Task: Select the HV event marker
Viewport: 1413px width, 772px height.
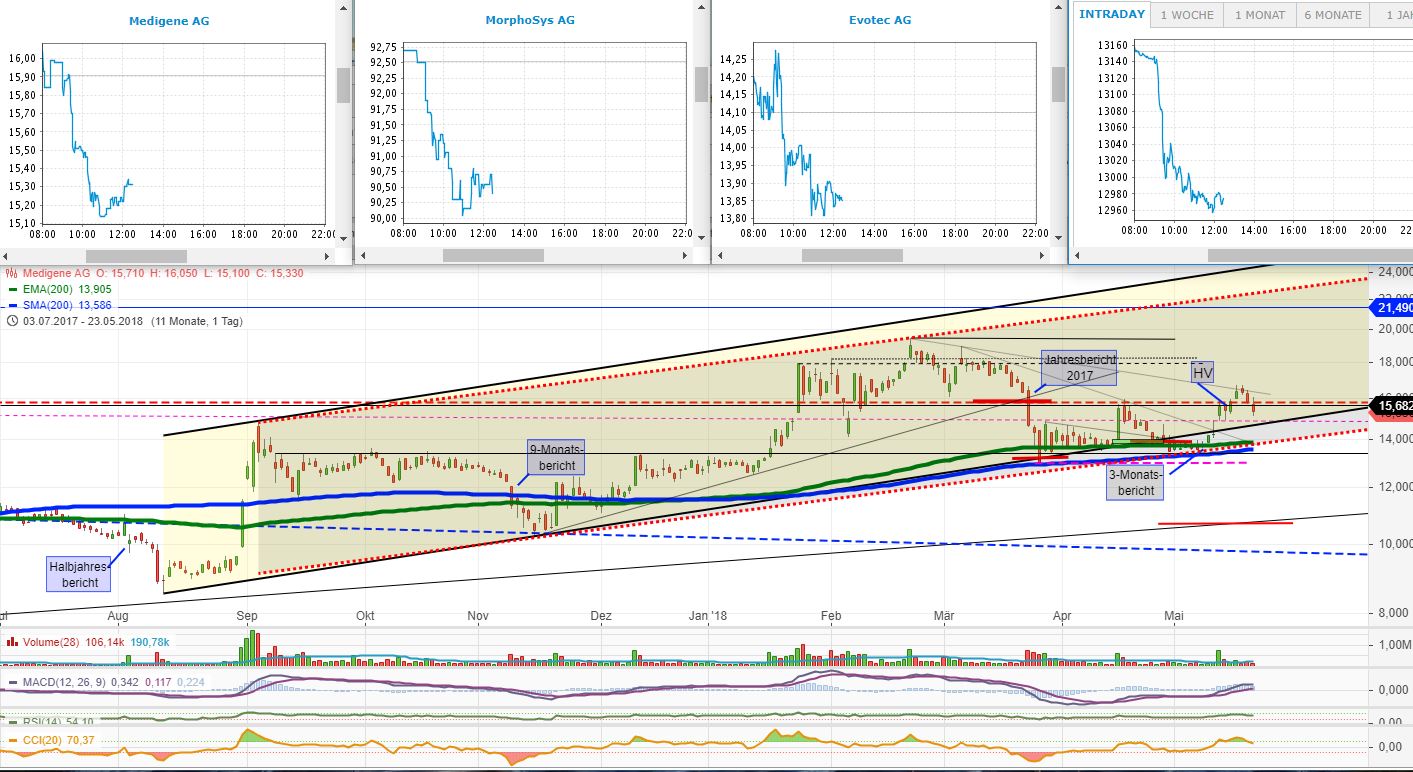Action: (x=1201, y=372)
